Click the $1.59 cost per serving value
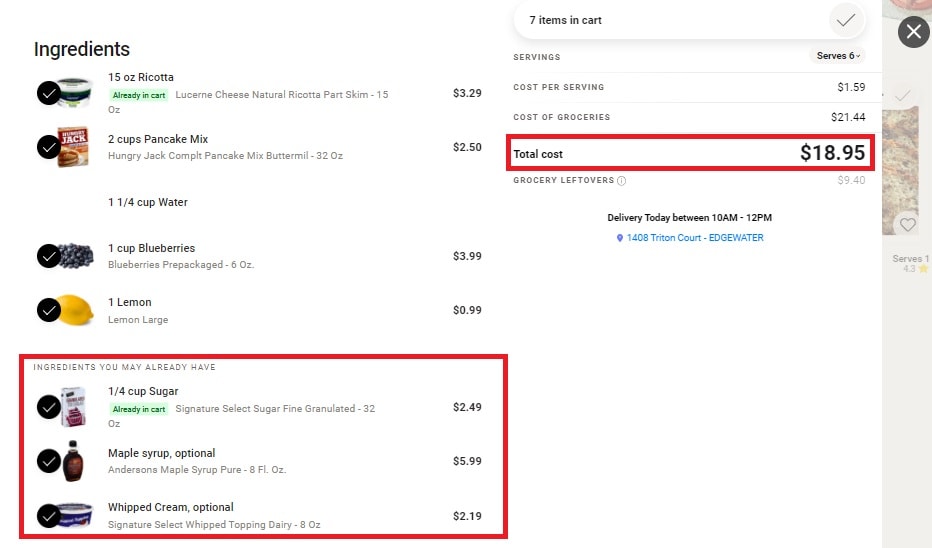The image size is (932, 548). (851, 87)
